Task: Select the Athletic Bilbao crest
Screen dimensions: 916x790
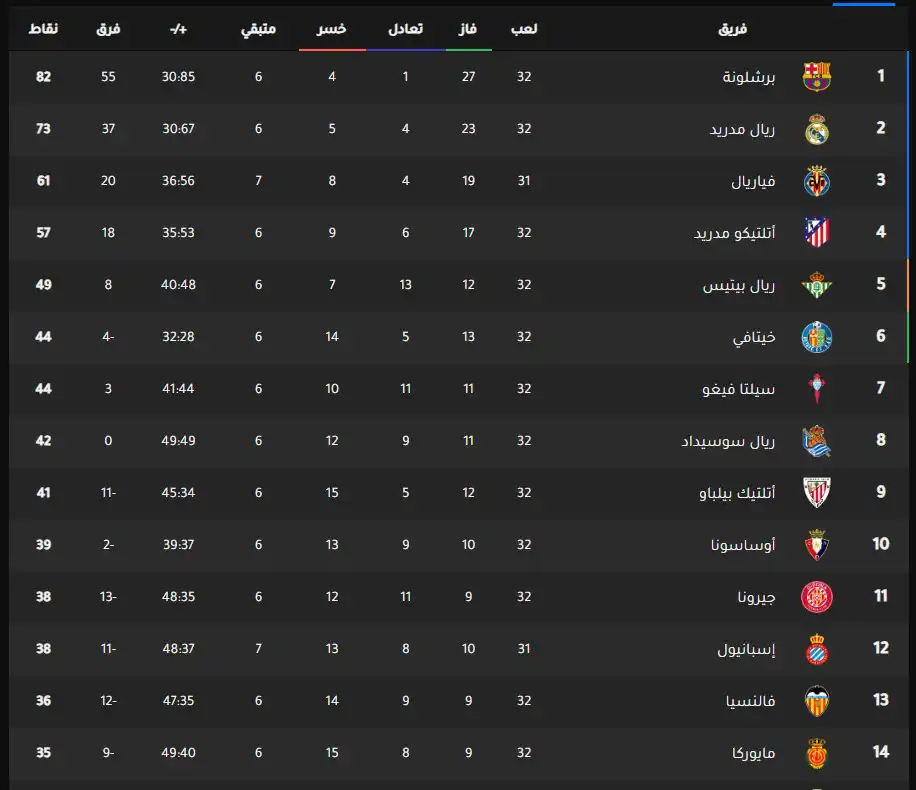Action: pos(817,493)
